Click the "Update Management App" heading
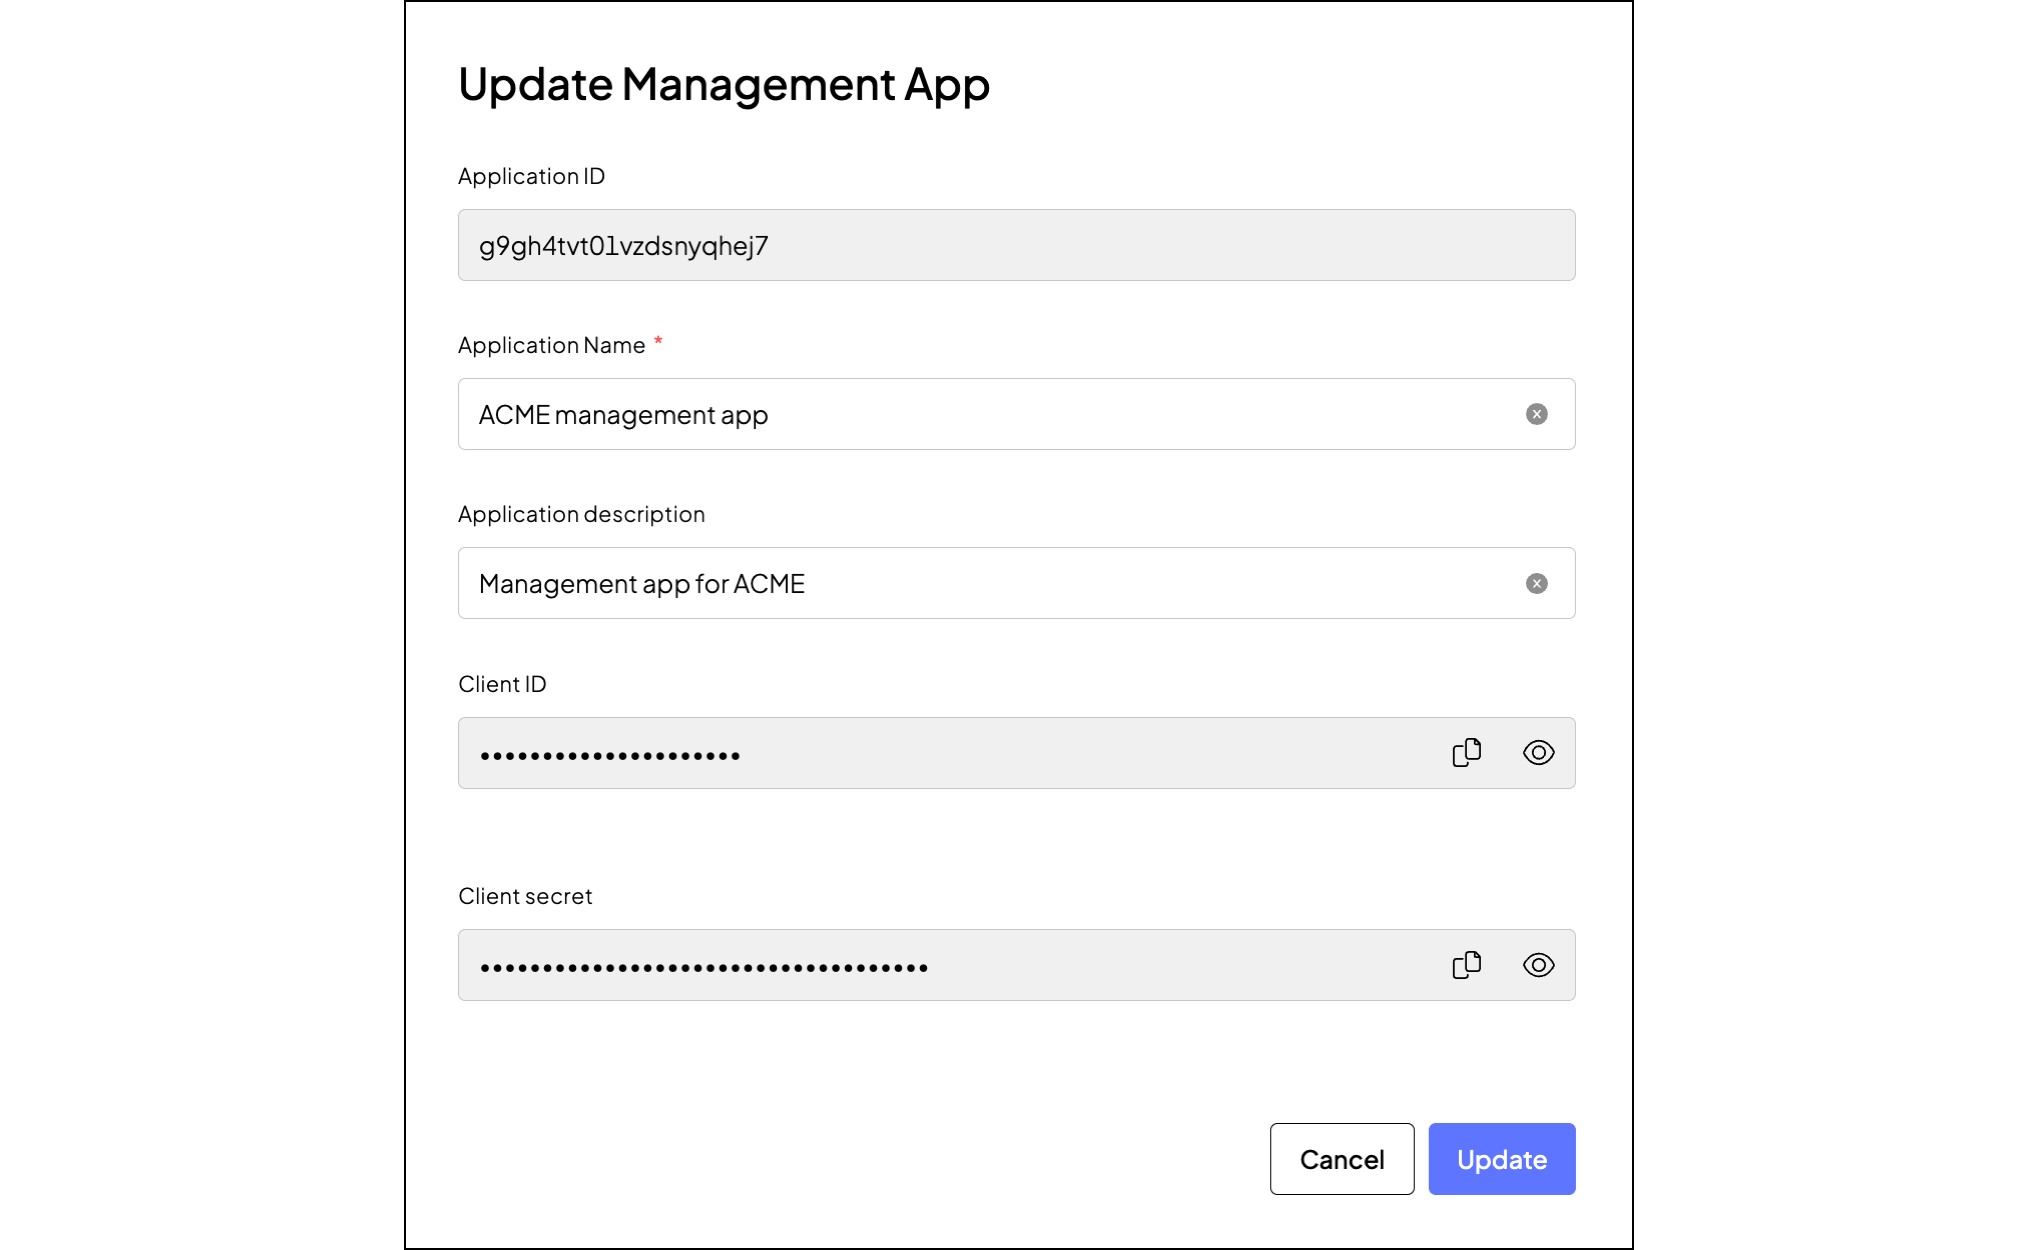 723,84
